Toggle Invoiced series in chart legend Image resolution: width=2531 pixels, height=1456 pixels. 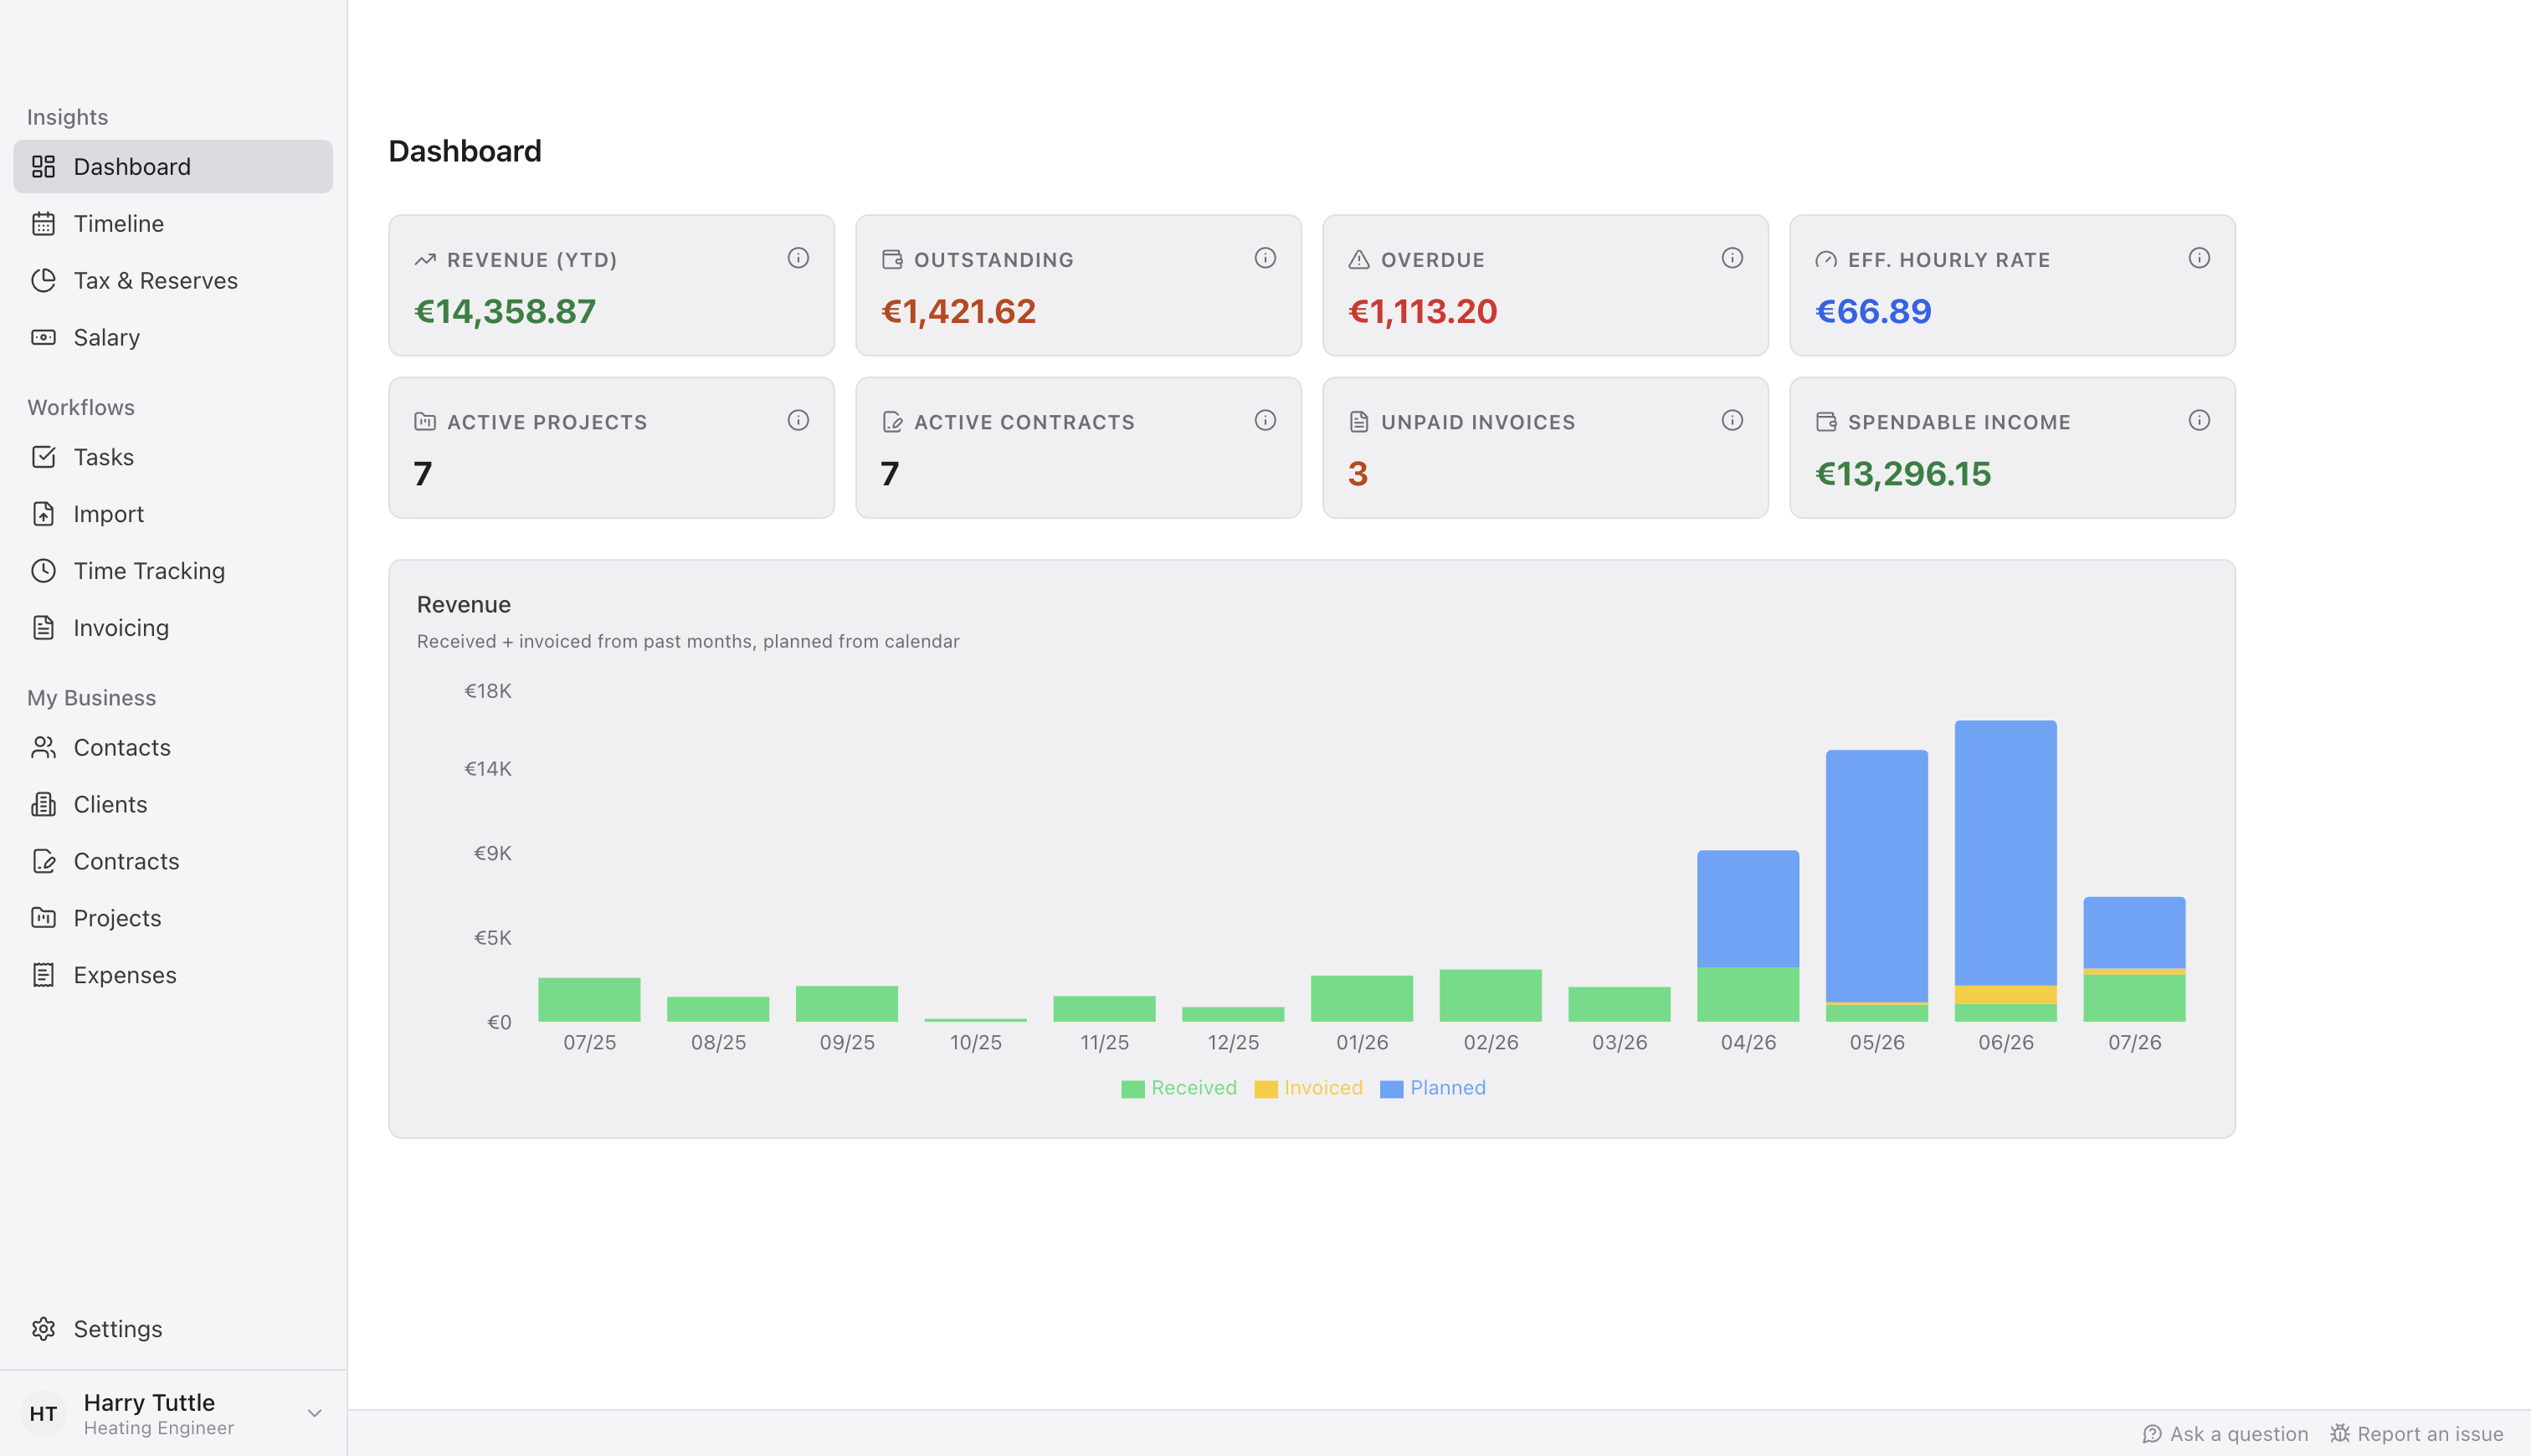click(1308, 1088)
